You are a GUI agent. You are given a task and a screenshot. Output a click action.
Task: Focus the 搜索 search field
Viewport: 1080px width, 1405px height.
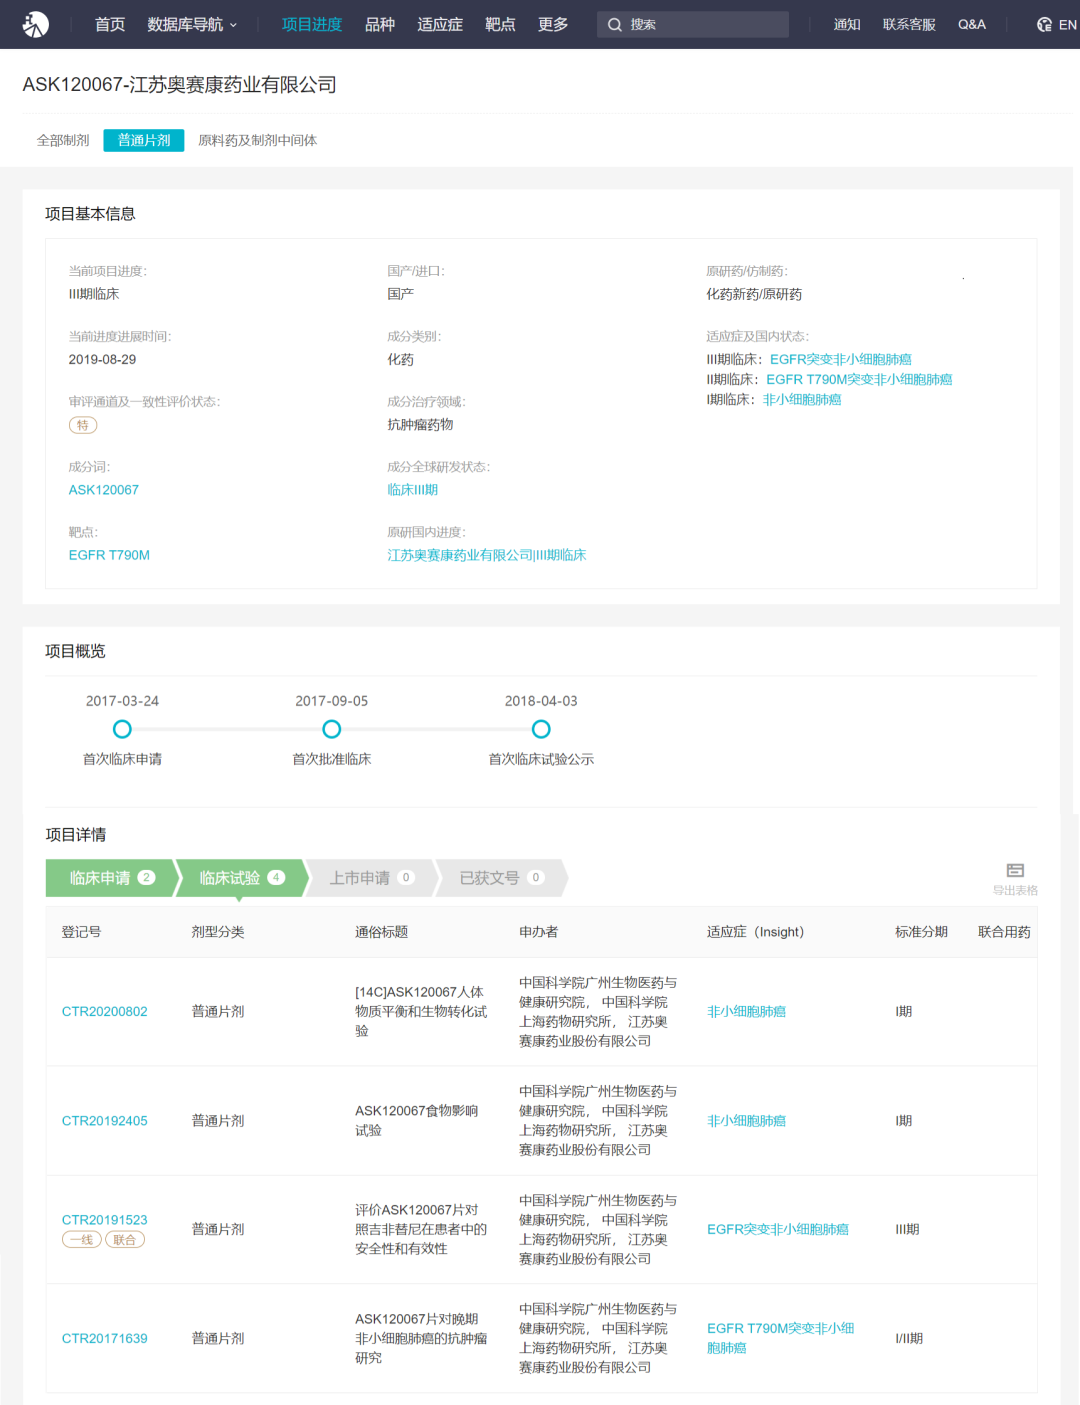pos(693,25)
